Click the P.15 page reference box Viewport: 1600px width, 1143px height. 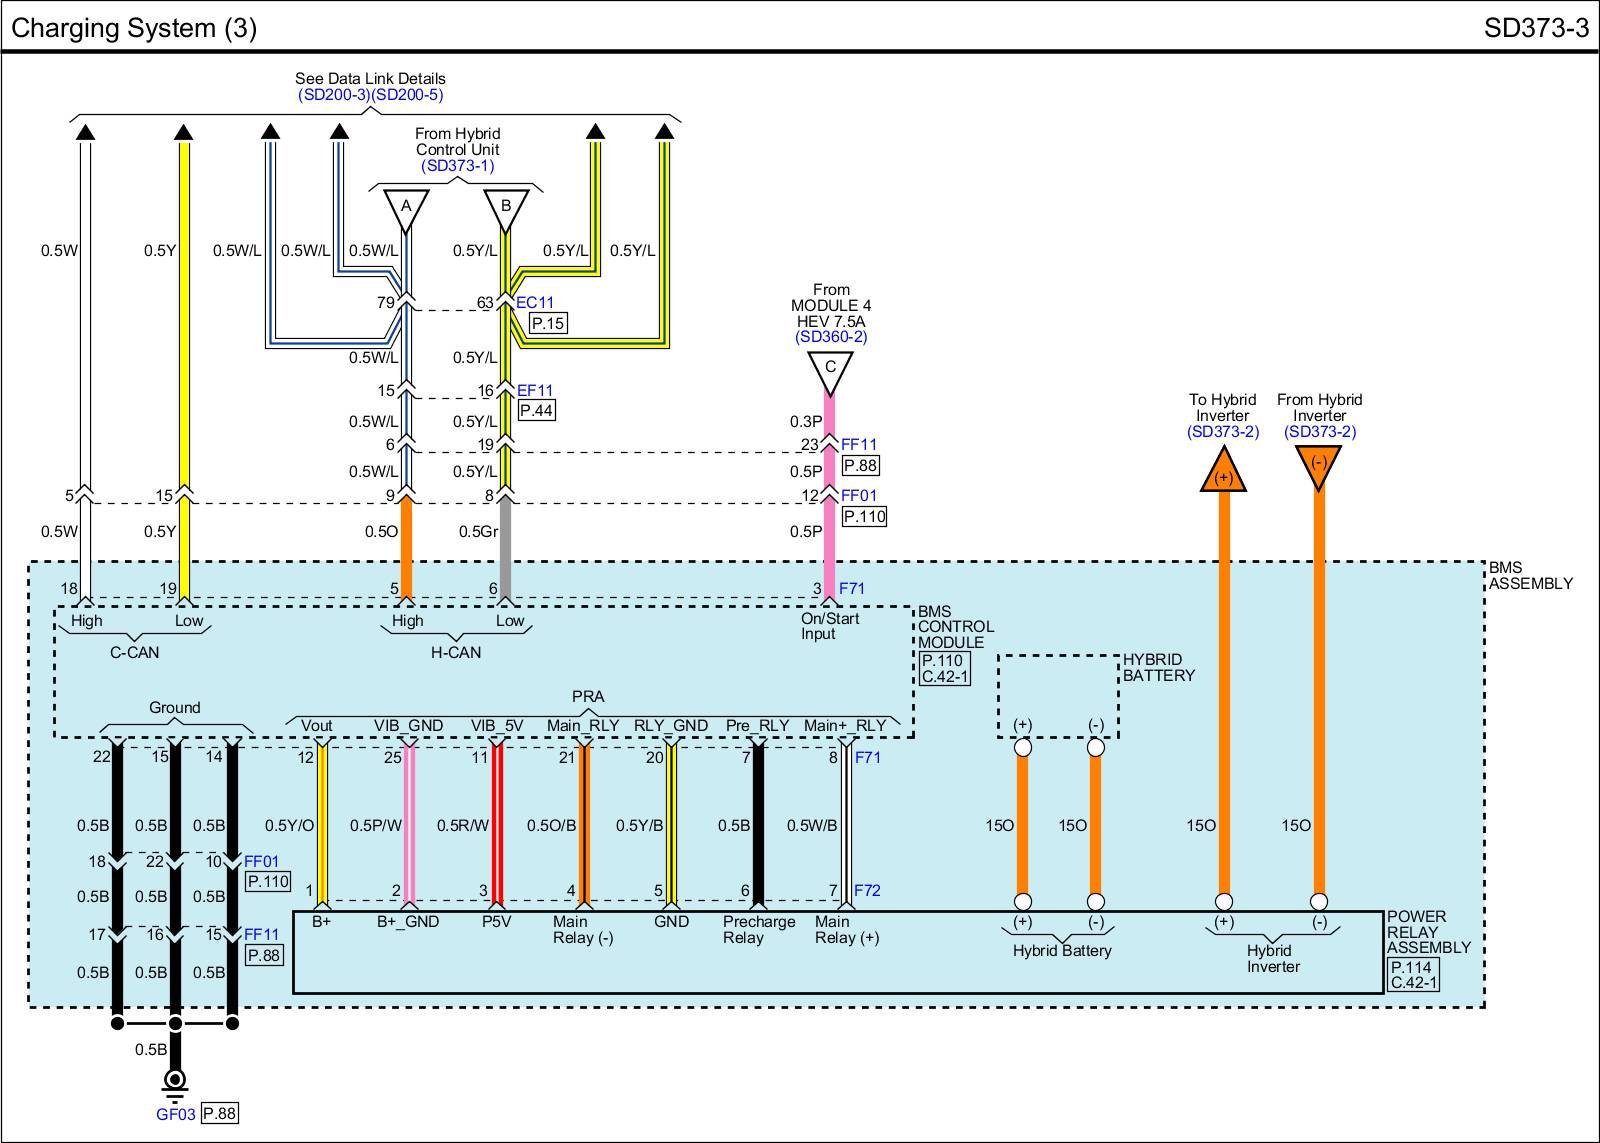coord(547,323)
